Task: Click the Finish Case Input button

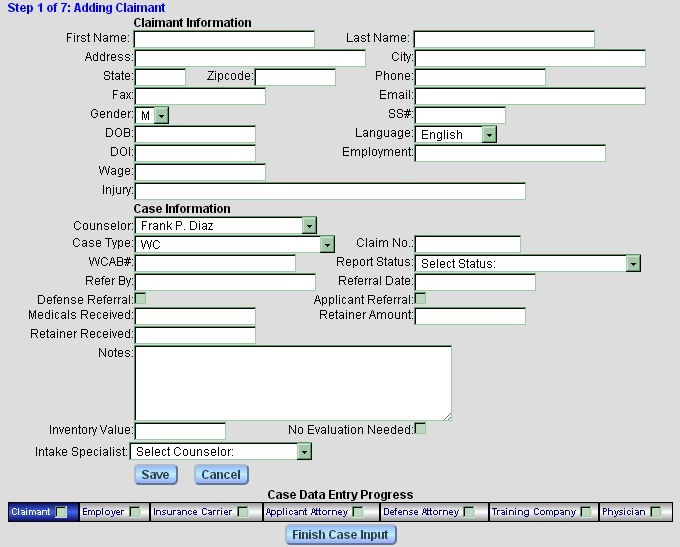Action: pos(341,535)
